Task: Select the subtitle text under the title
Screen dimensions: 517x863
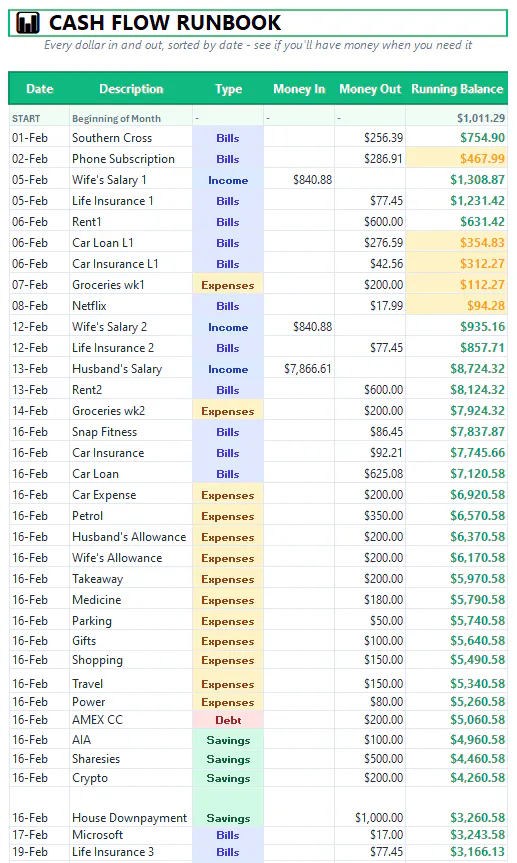Action: 258,45
